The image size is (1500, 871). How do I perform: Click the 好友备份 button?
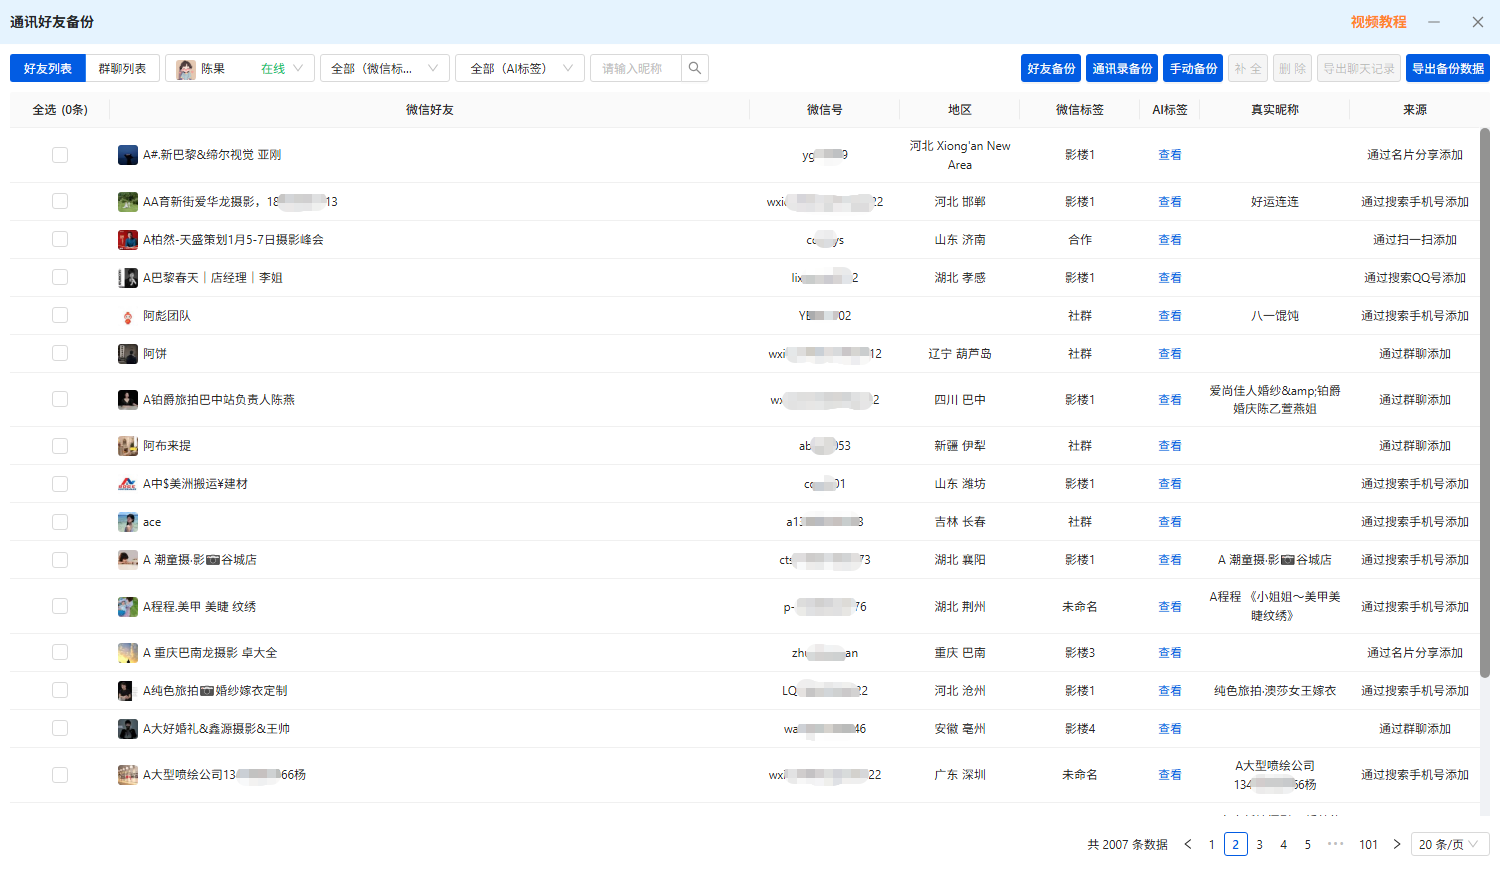pyautogui.click(x=1051, y=68)
